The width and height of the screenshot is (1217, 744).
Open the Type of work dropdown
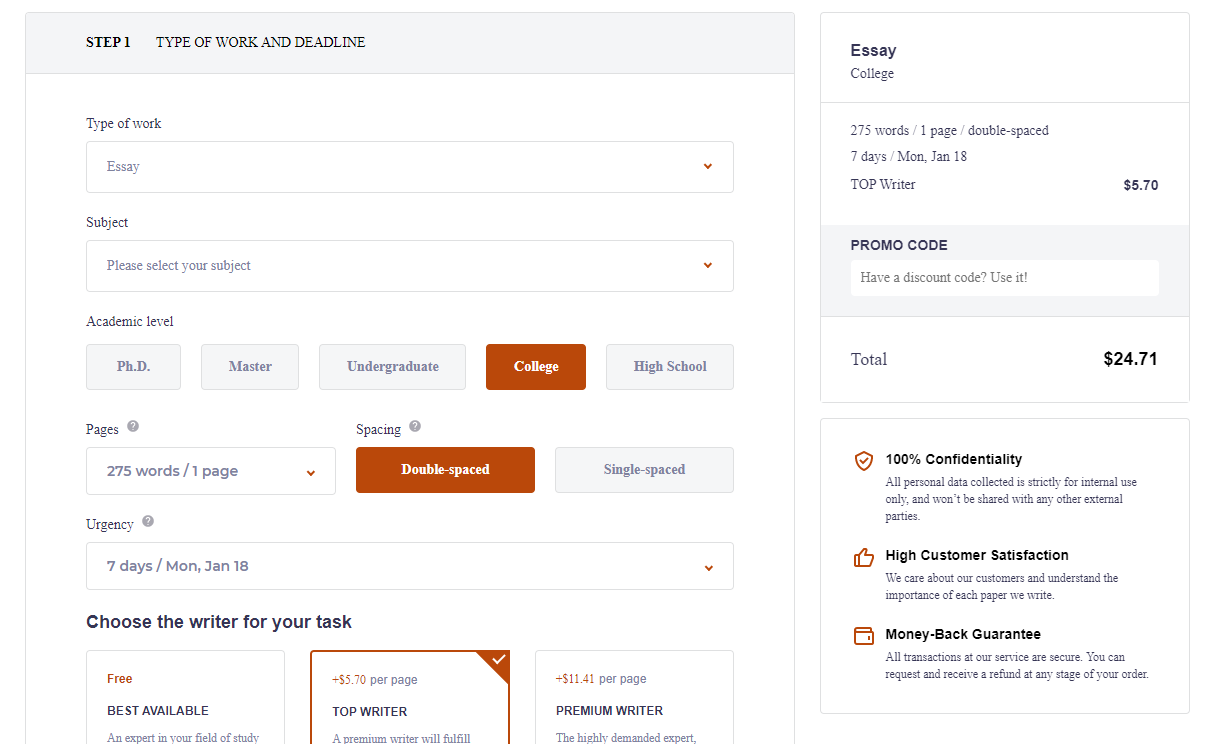(x=410, y=167)
